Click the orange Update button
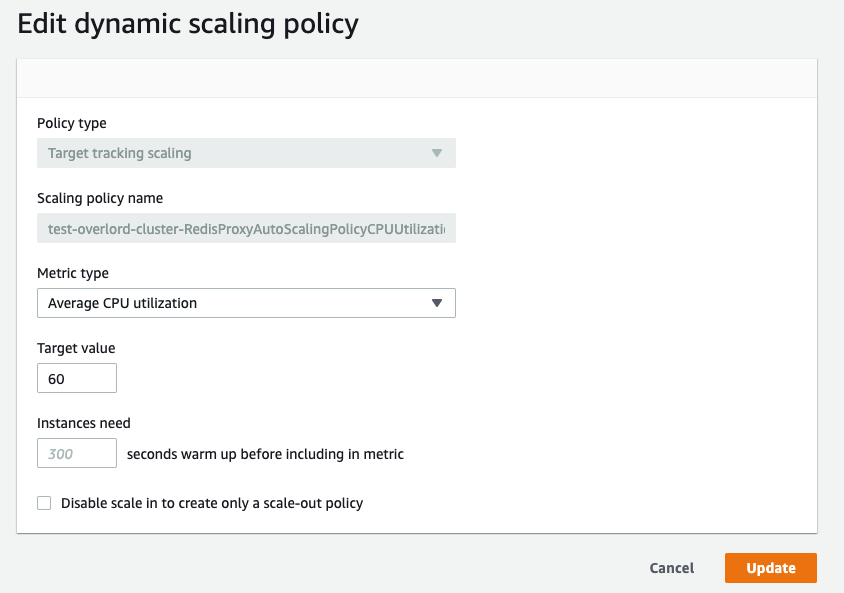 [771, 568]
